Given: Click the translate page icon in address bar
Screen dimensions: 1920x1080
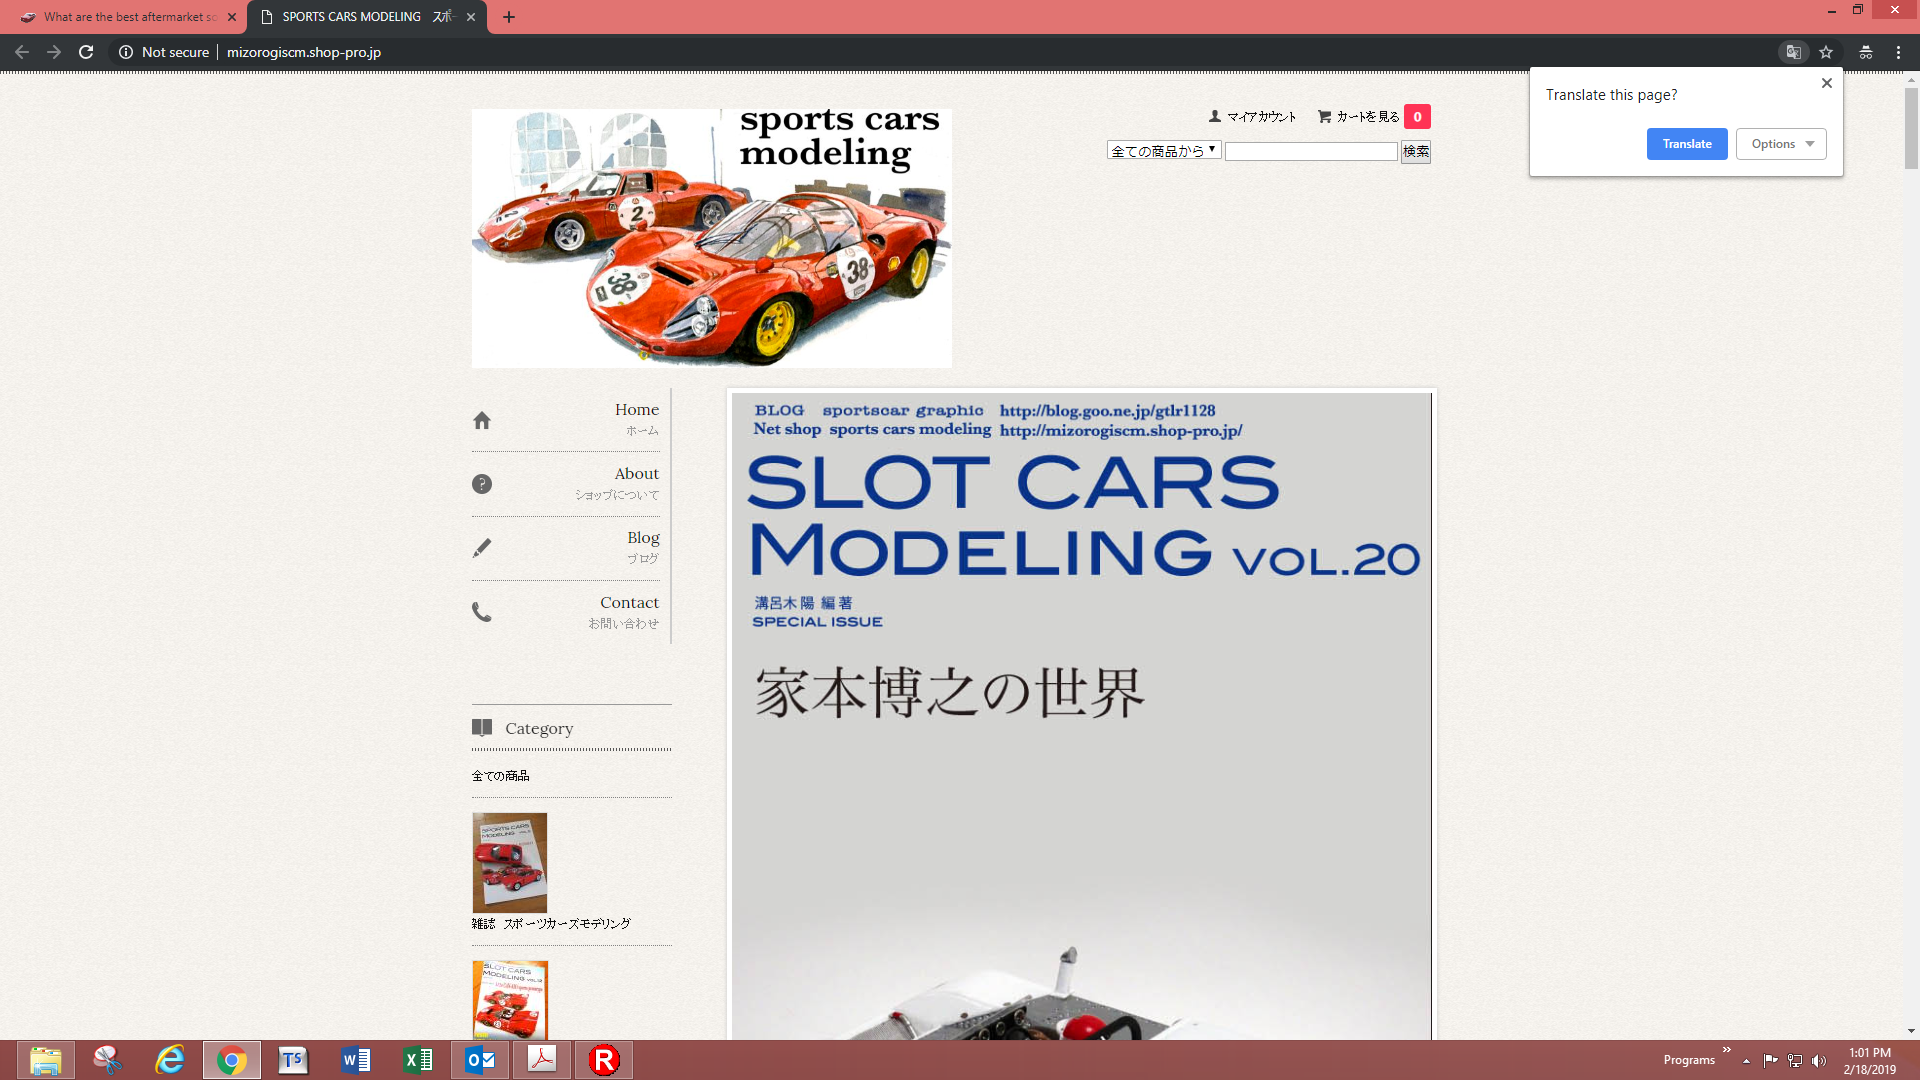Looking at the screenshot, I should coord(1793,52).
